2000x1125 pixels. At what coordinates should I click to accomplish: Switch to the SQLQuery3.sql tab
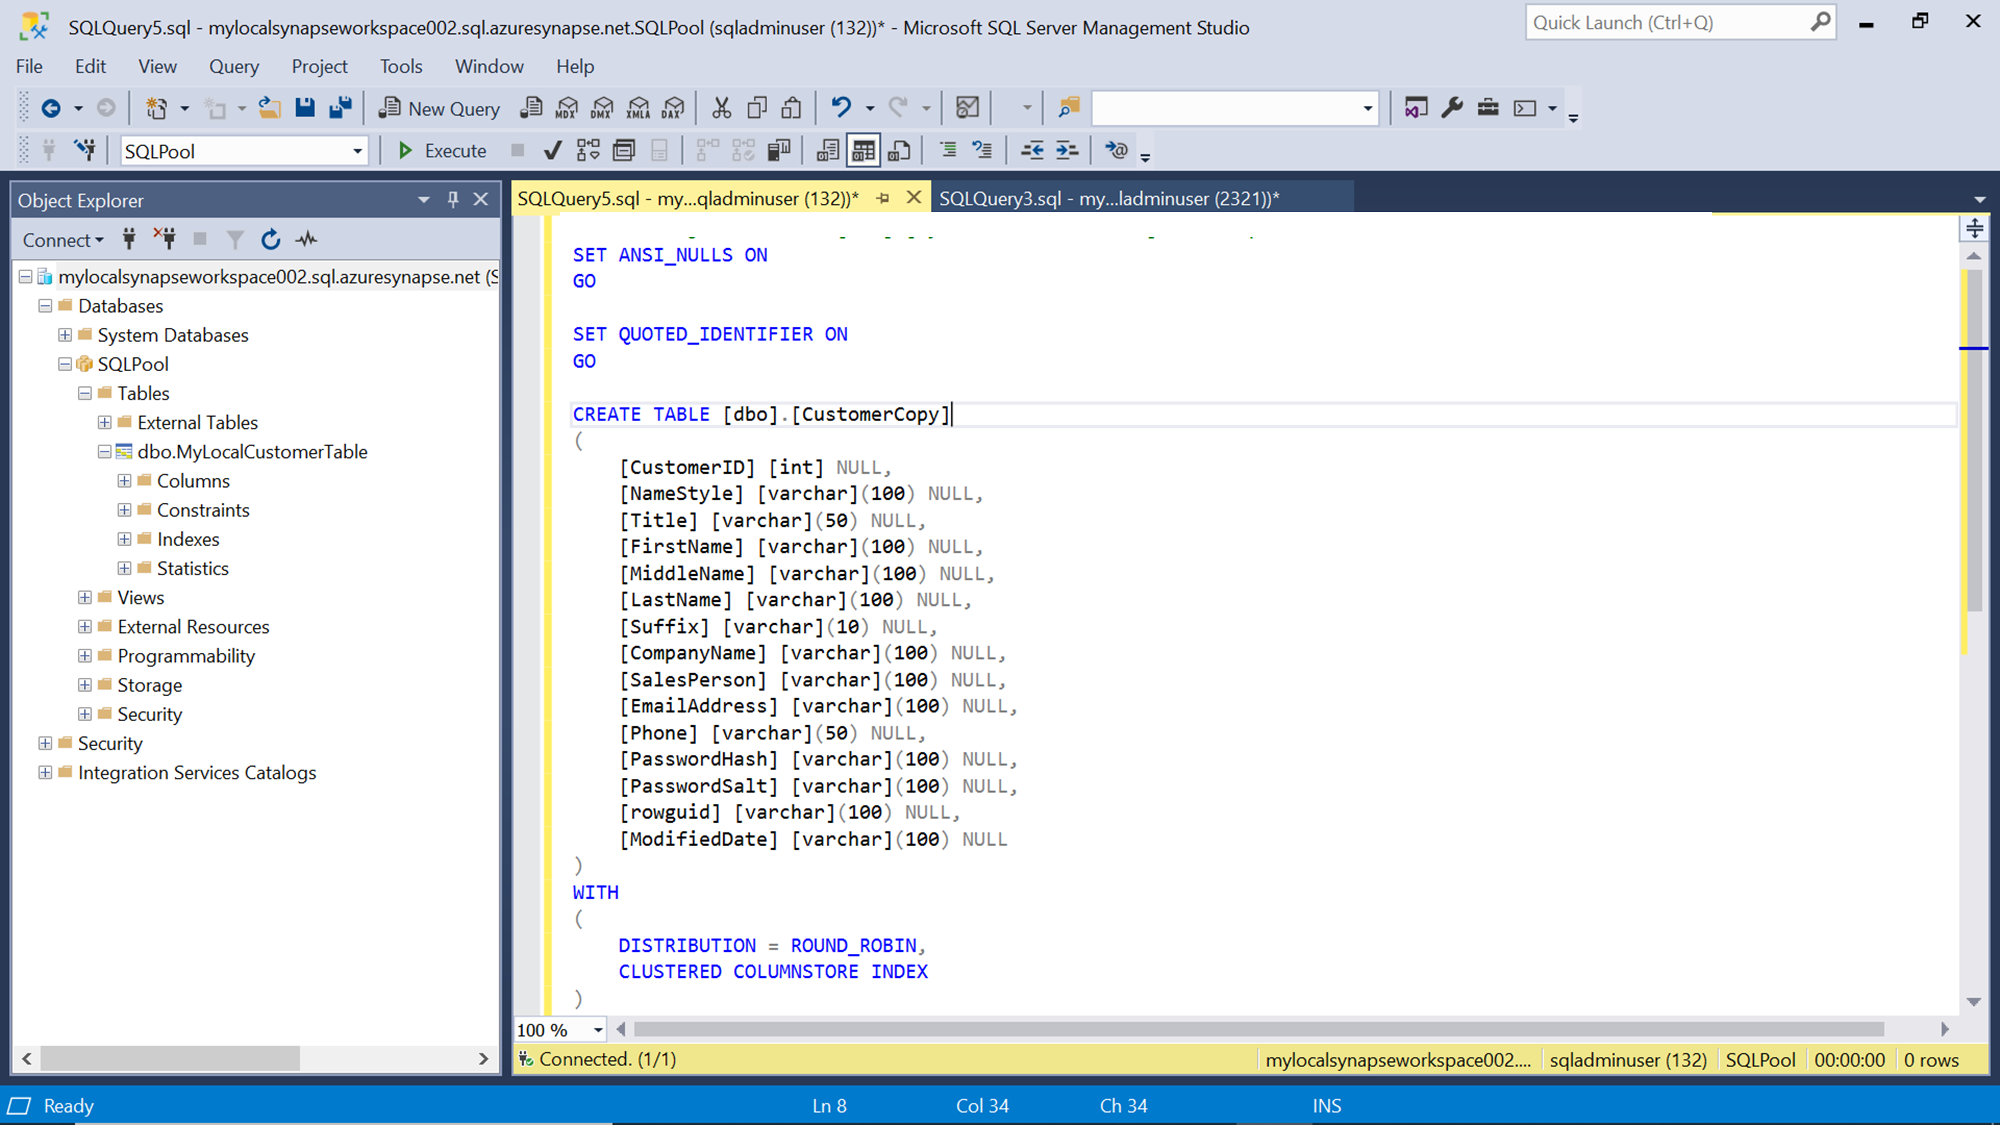point(1109,199)
